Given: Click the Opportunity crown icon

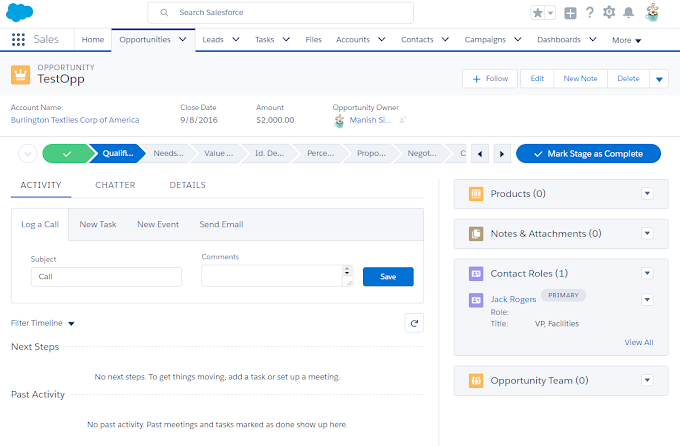Looking at the screenshot, I should pos(20,75).
